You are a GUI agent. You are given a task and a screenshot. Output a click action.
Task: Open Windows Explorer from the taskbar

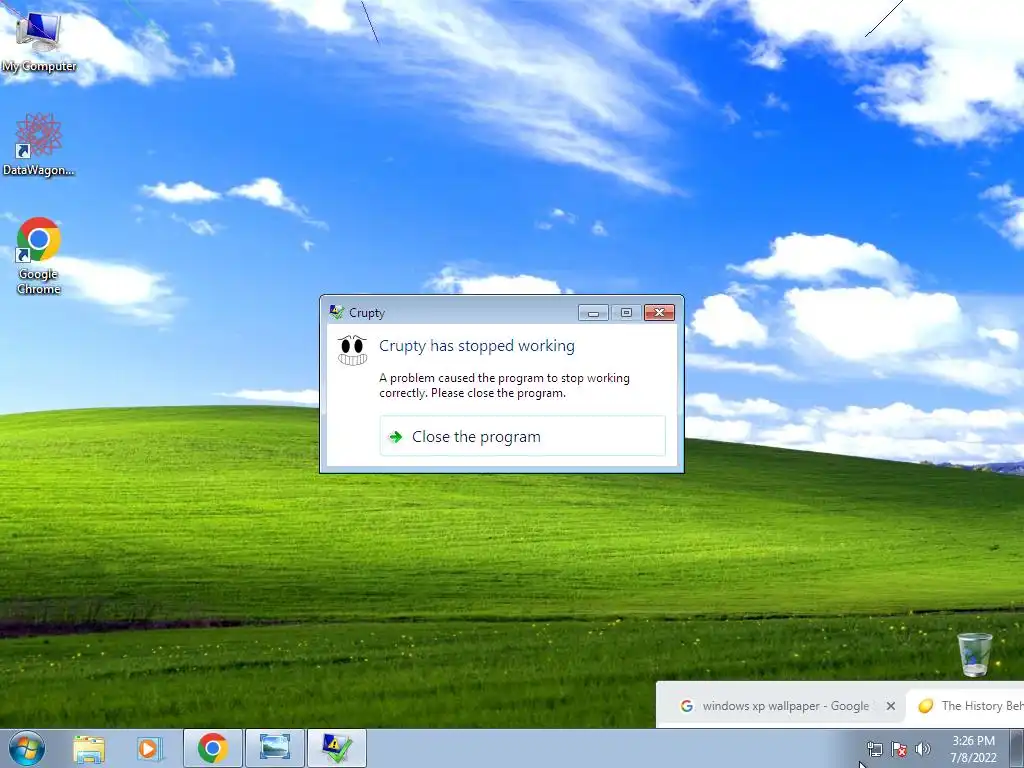point(89,748)
